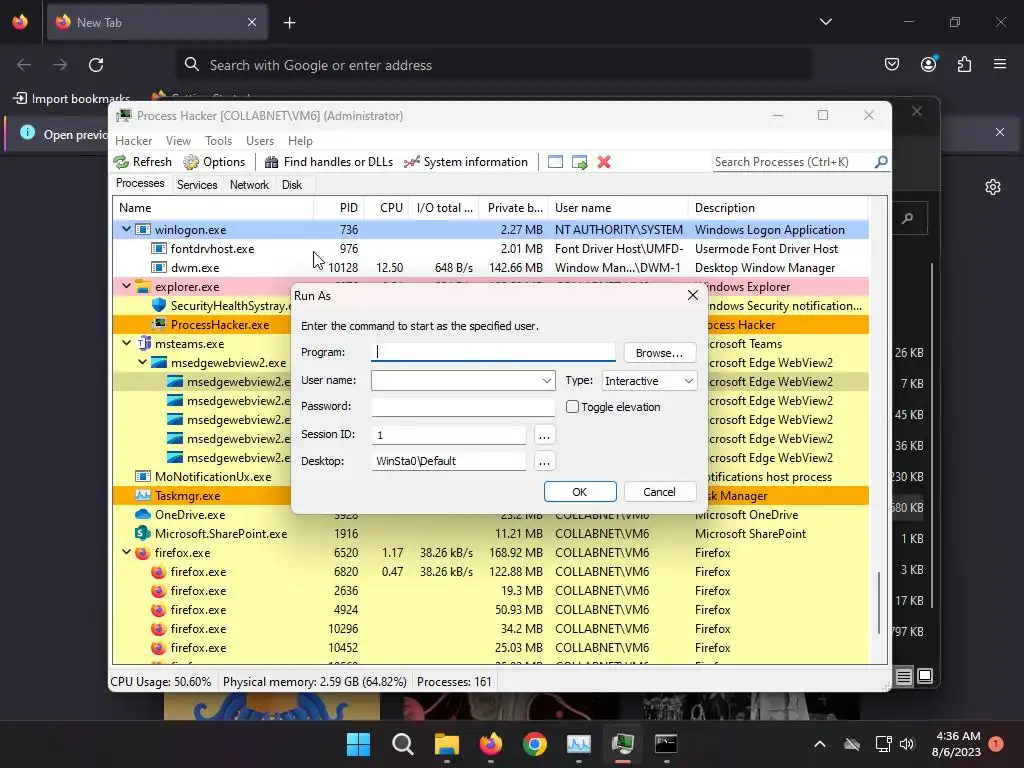Close the Run As dialog
This screenshot has width=1024, height=768.
693,295
